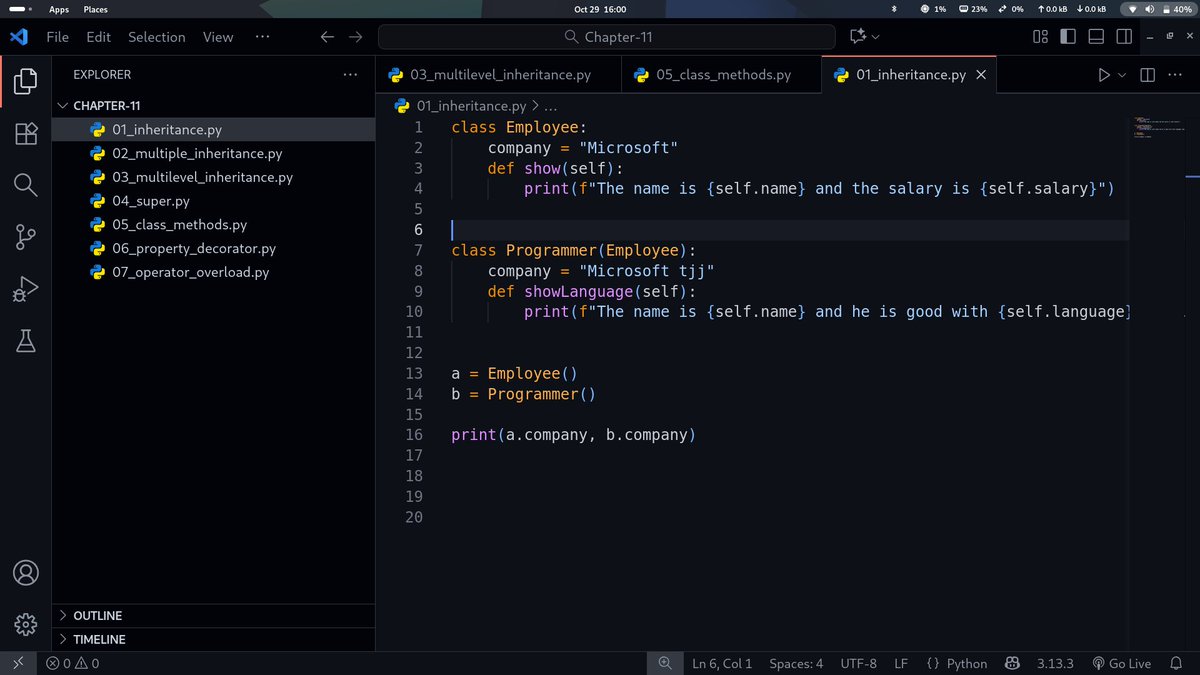This screenshot has height=675, width=1200.
Task: Open the Source Control view
Action: point(26,237)
